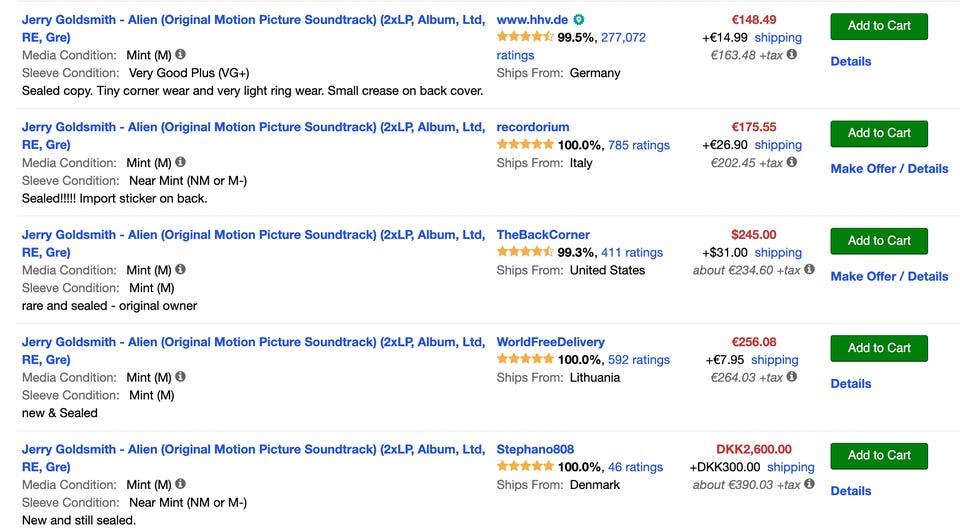This screenshot has height=532, width=960.
Task: Click the tax info icon under €163.48 price
Action: click(792, 55)
